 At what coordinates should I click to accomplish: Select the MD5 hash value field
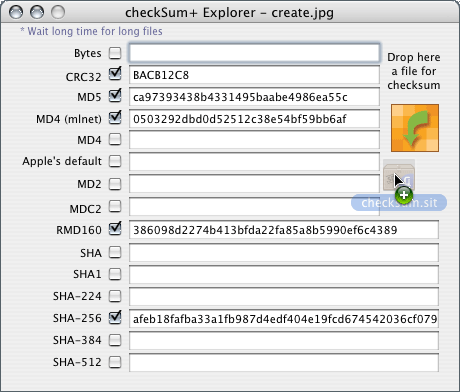pos(254,97)
